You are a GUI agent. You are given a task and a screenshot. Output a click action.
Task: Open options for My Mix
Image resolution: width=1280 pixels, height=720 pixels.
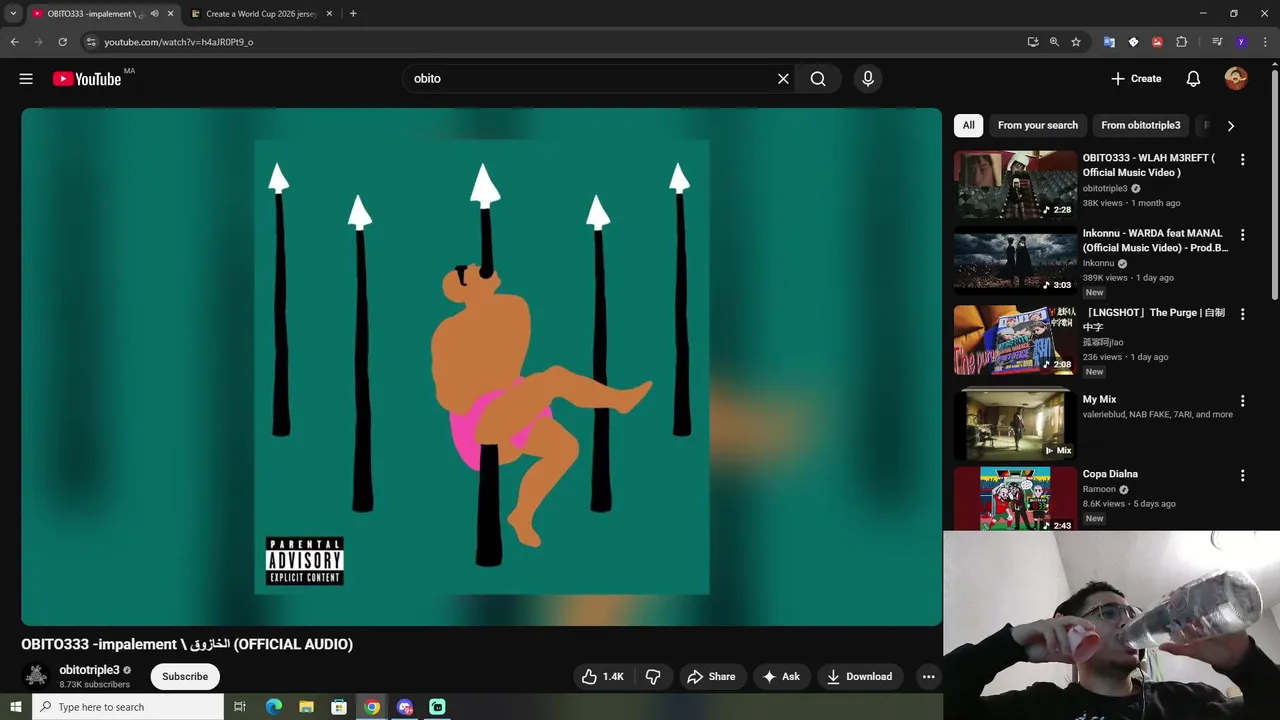pos(1242,400)
